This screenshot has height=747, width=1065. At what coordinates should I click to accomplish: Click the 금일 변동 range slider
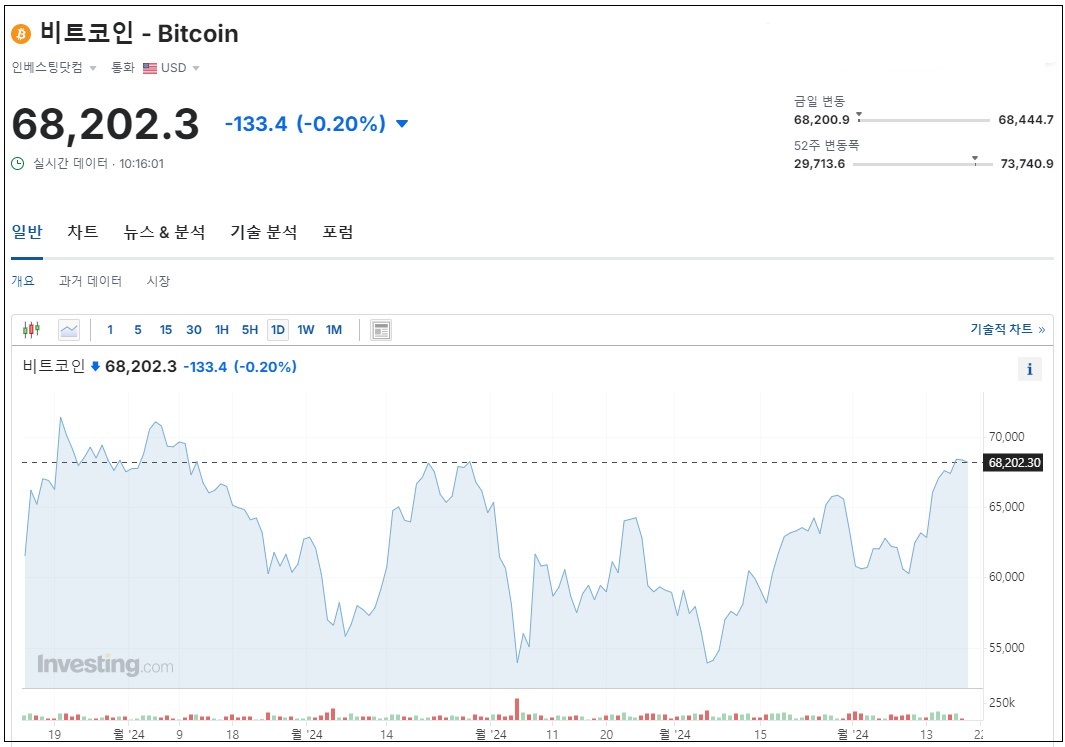tap(924, 120)
